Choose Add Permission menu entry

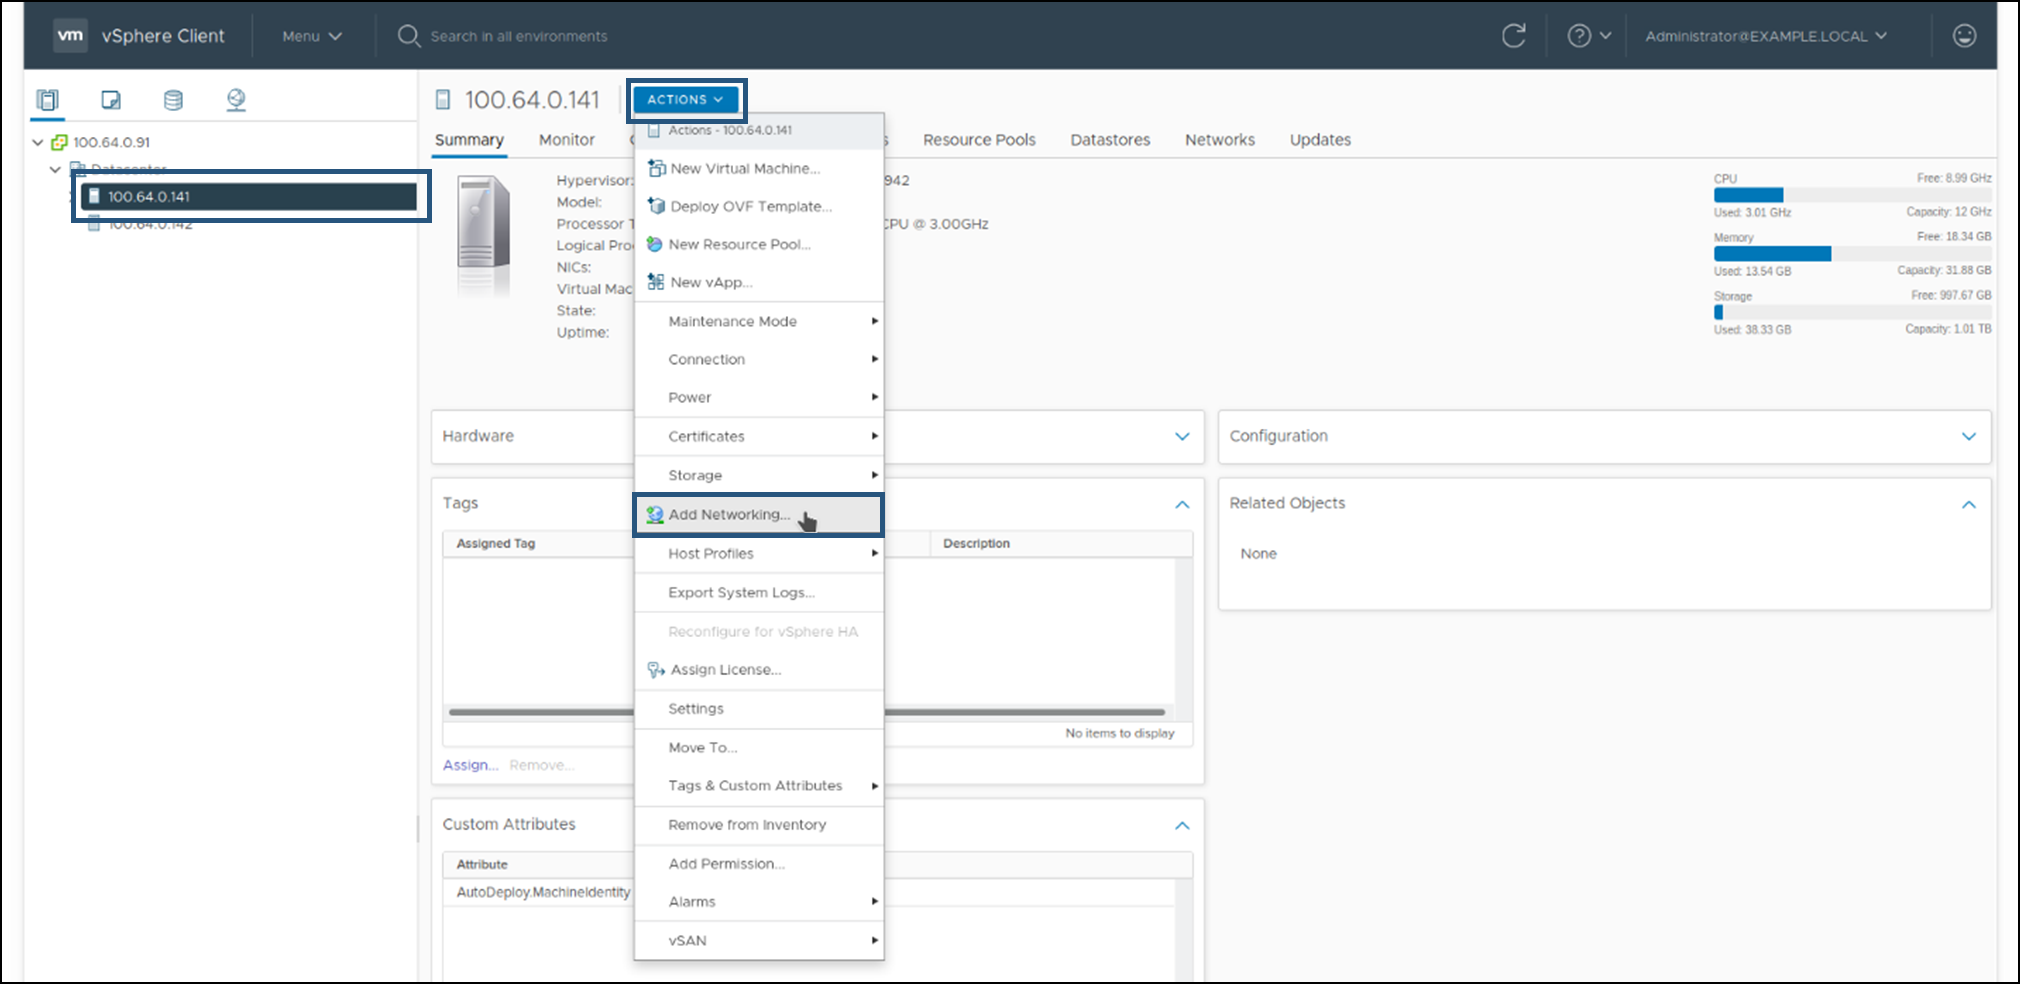759,863
